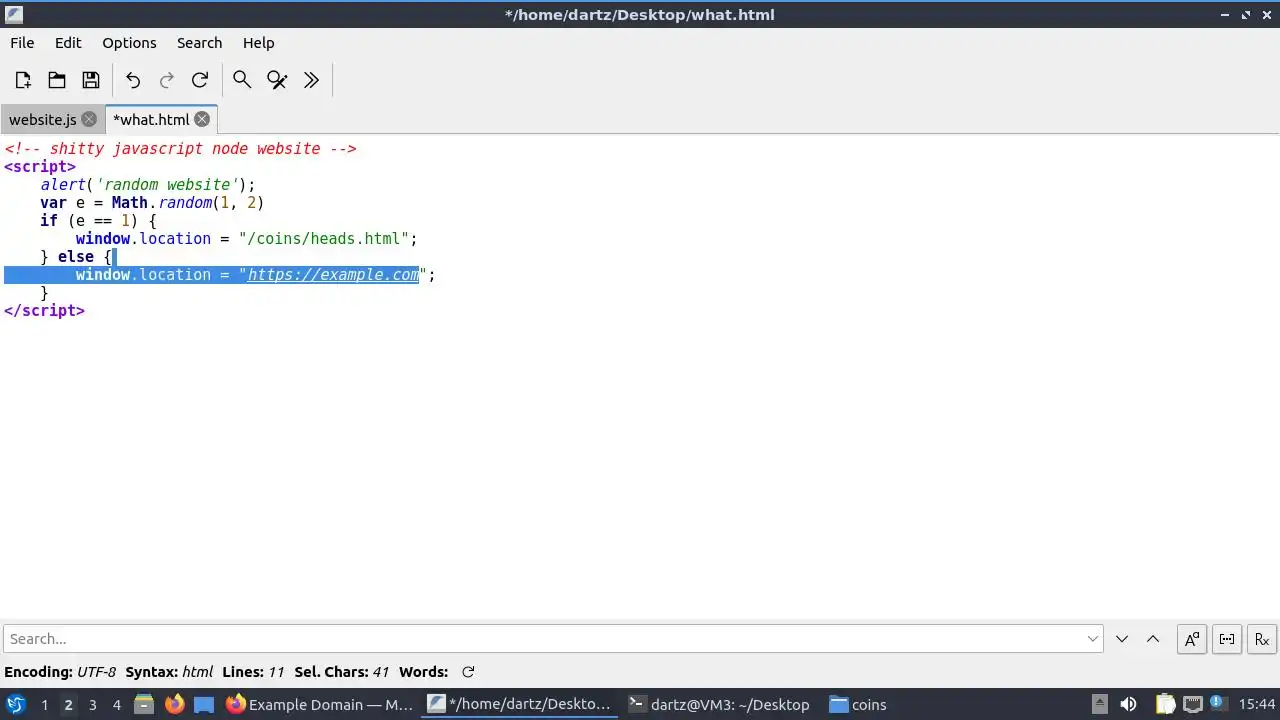Open the Edit menu
The height and width of the screenshot is (720, 1280).
click(68, 43)
